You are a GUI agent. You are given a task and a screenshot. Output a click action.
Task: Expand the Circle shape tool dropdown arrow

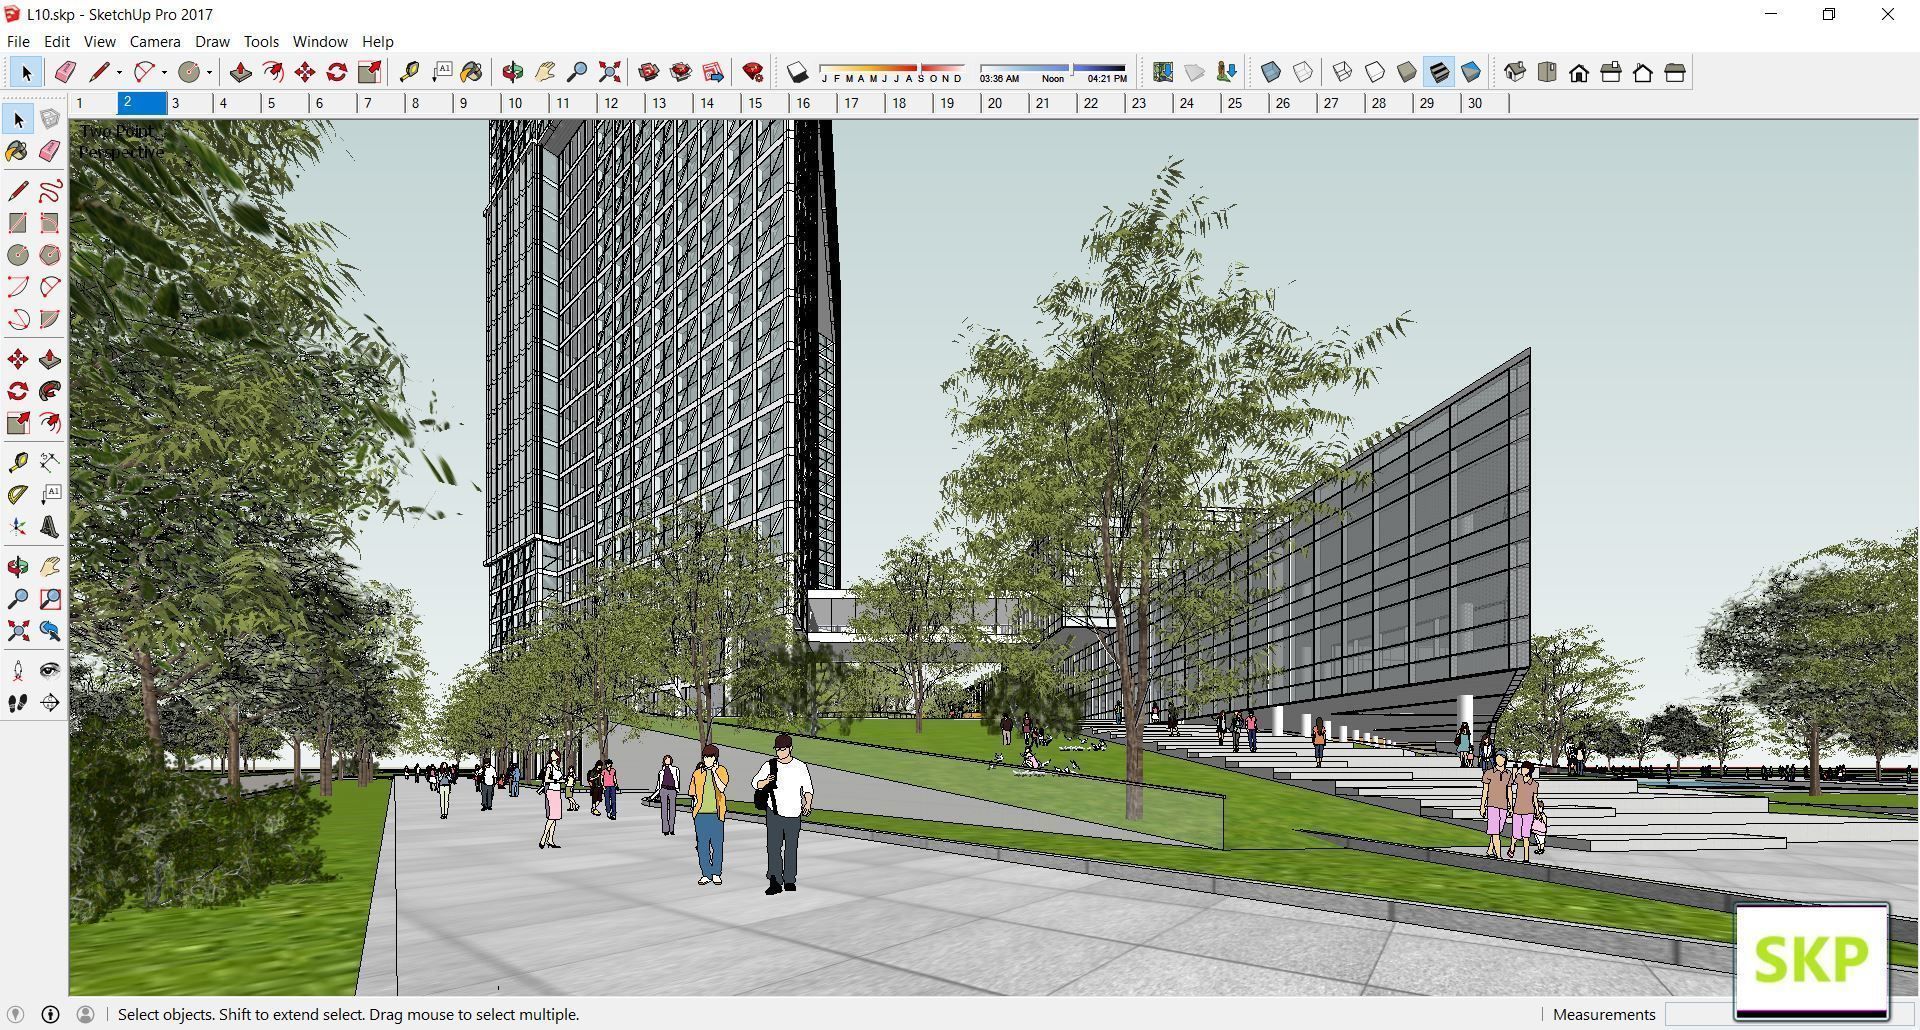pos(209,72)
